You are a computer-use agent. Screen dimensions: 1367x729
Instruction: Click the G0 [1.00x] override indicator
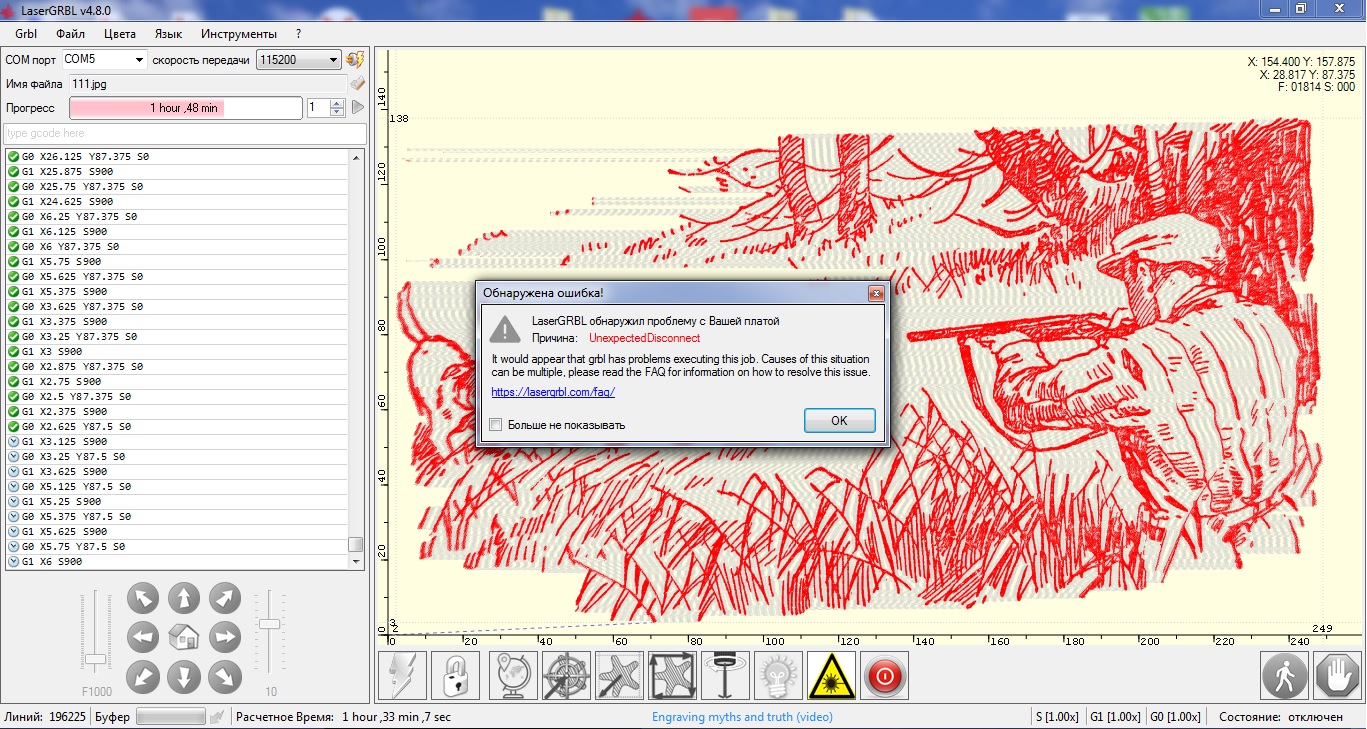[x=1174, y=717]
